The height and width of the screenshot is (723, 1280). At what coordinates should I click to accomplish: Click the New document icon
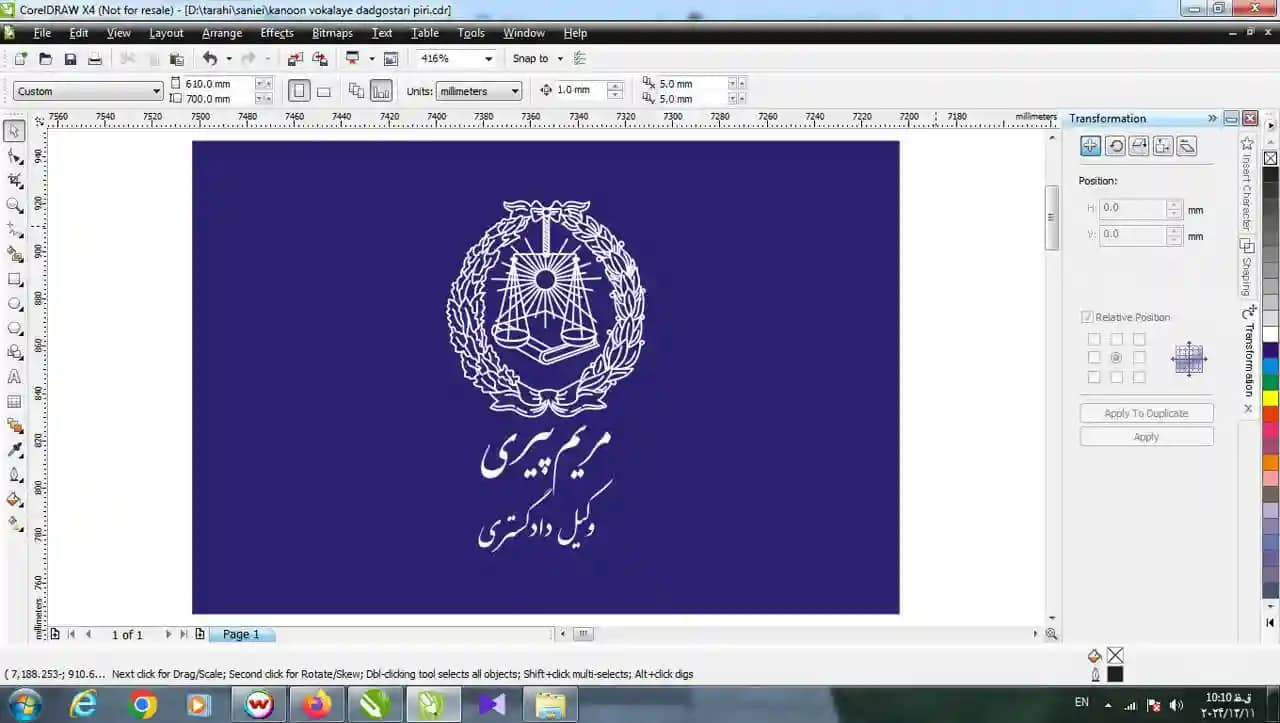[x=20, y=59]
